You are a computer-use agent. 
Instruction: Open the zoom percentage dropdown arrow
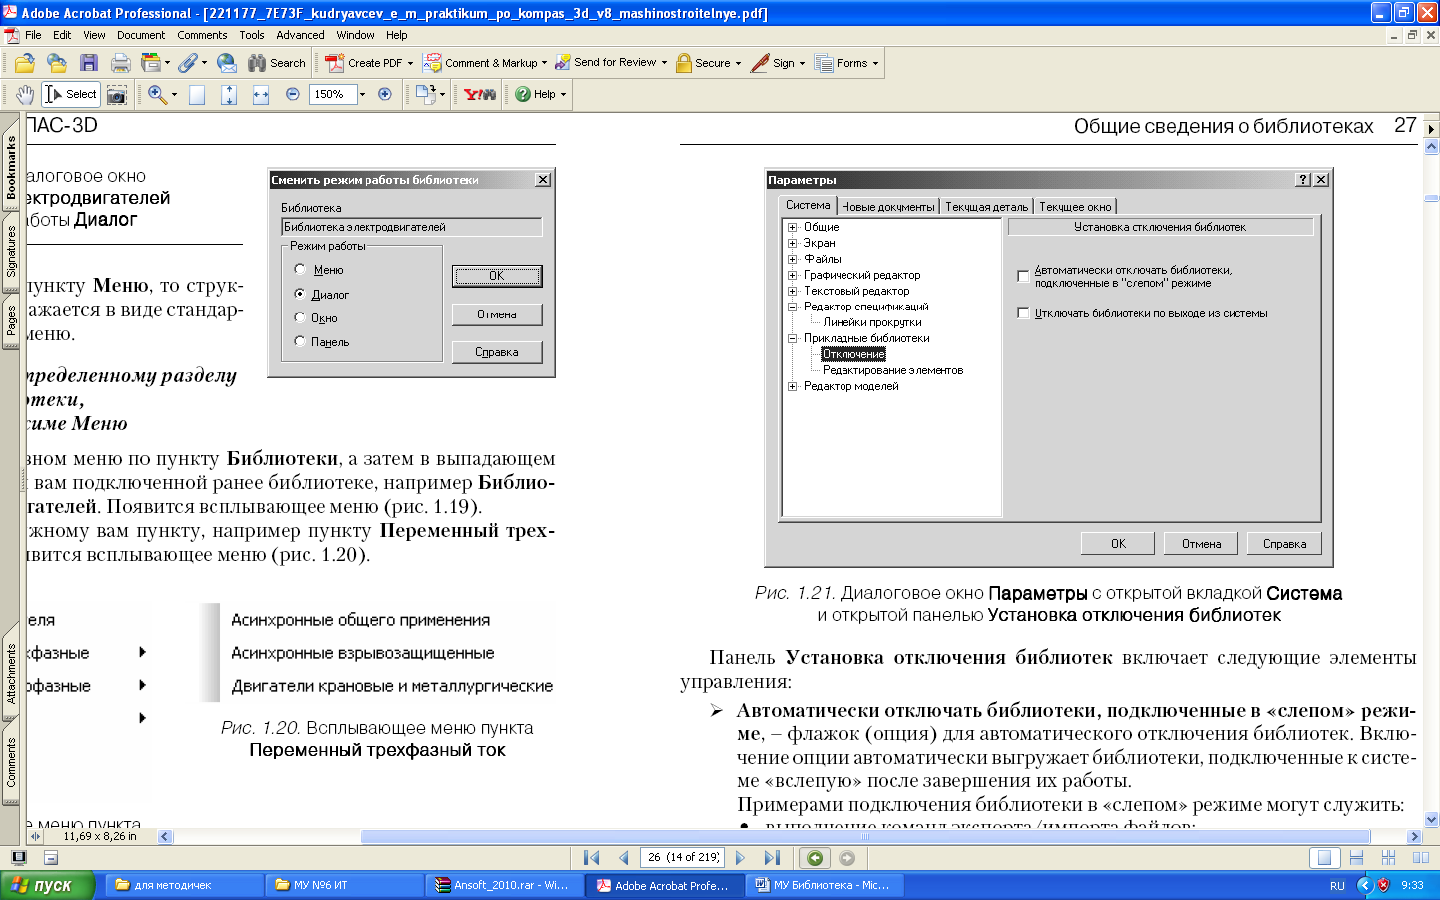pyautogui.click(x=362, y=94)
